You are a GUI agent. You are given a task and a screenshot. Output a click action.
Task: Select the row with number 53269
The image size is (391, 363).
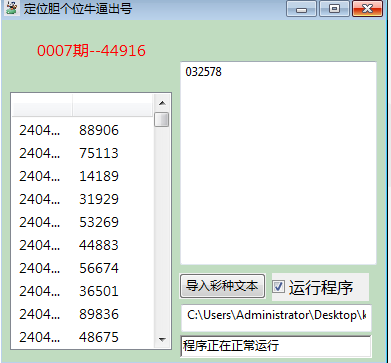tap(82, 222)
